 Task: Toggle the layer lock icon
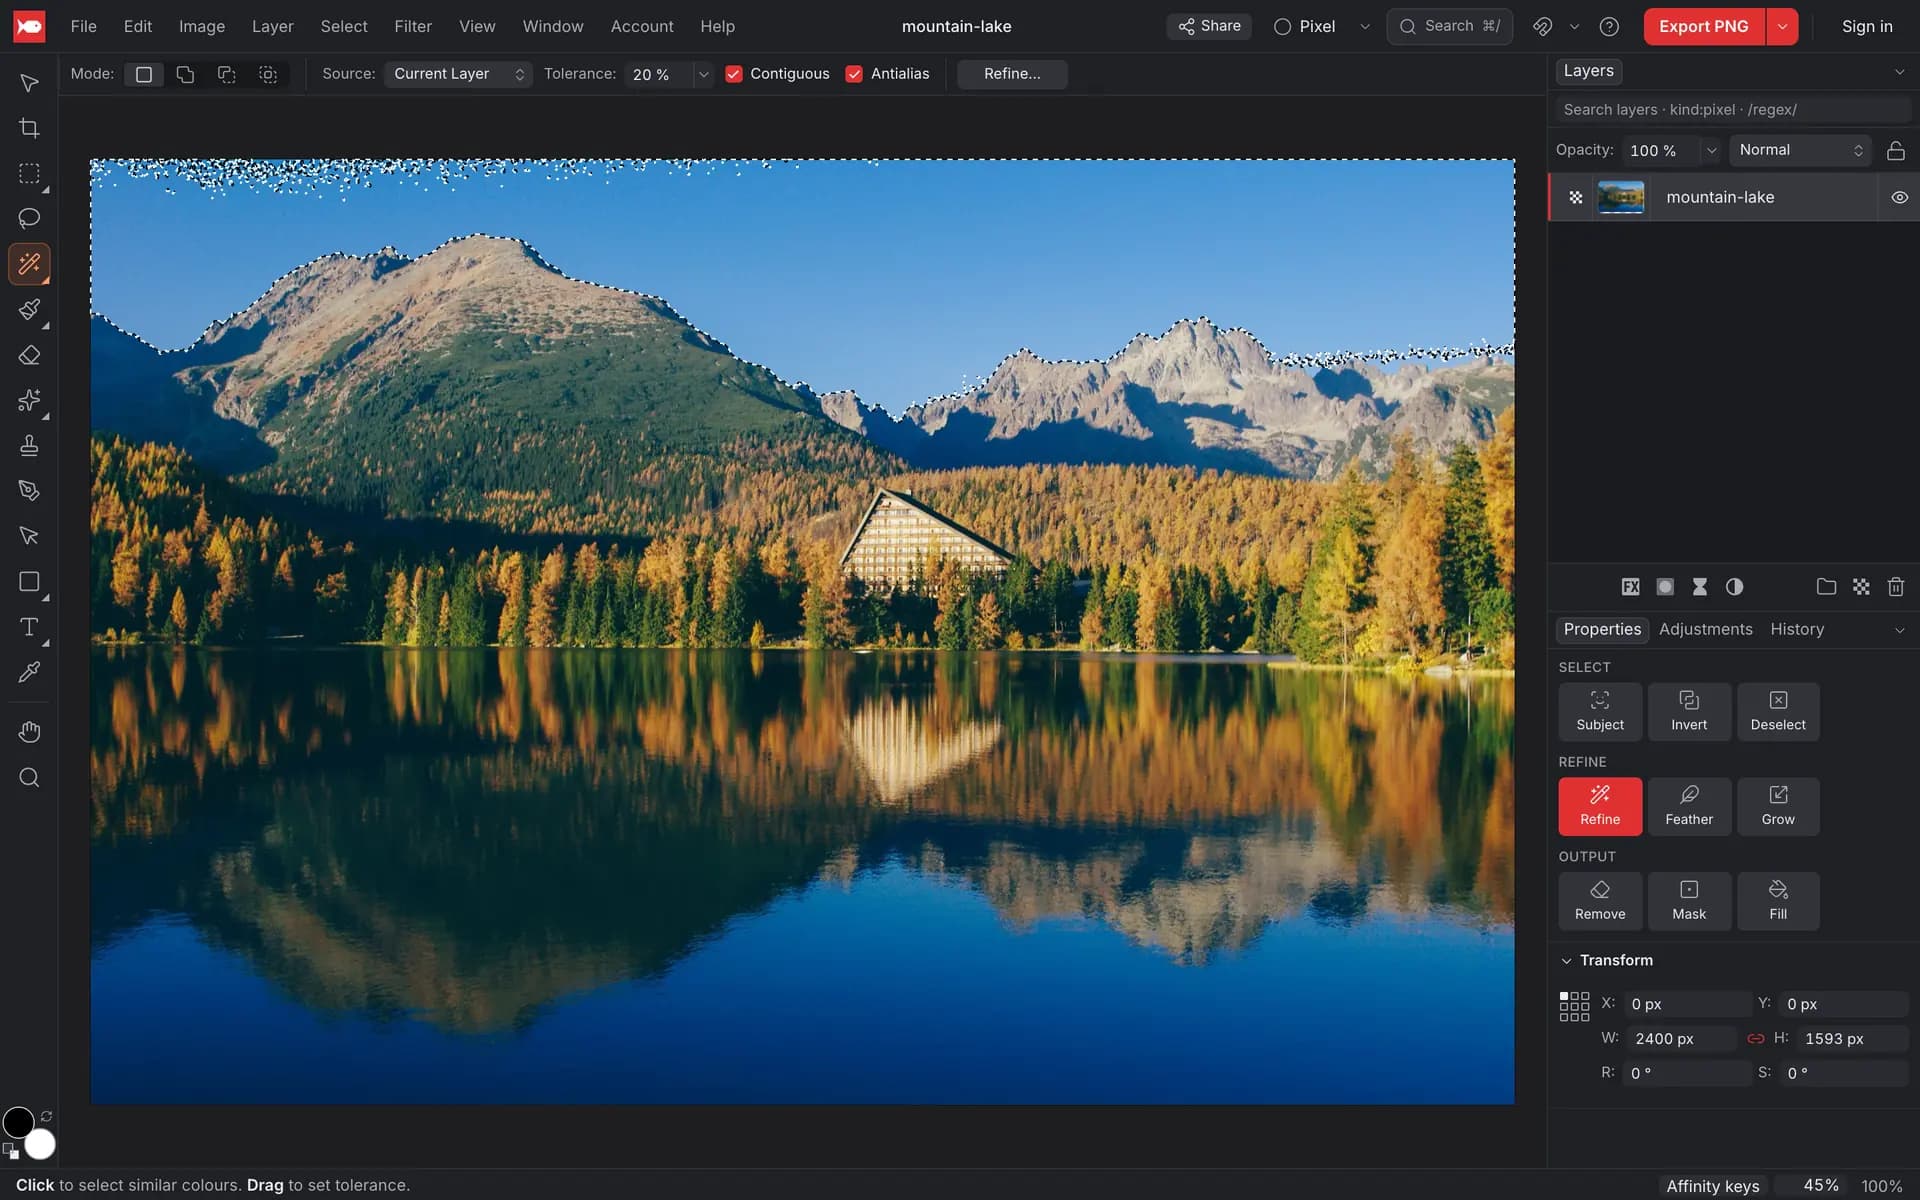click(1895, 150)
